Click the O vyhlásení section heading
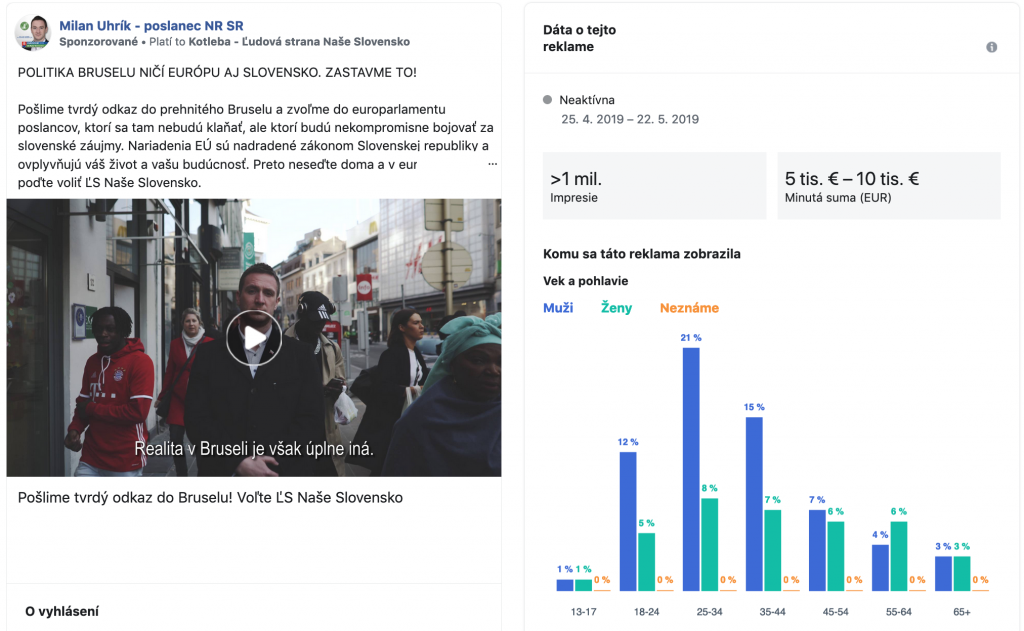Viewport: 1024px width, 631px height. (x=62, y=611)
